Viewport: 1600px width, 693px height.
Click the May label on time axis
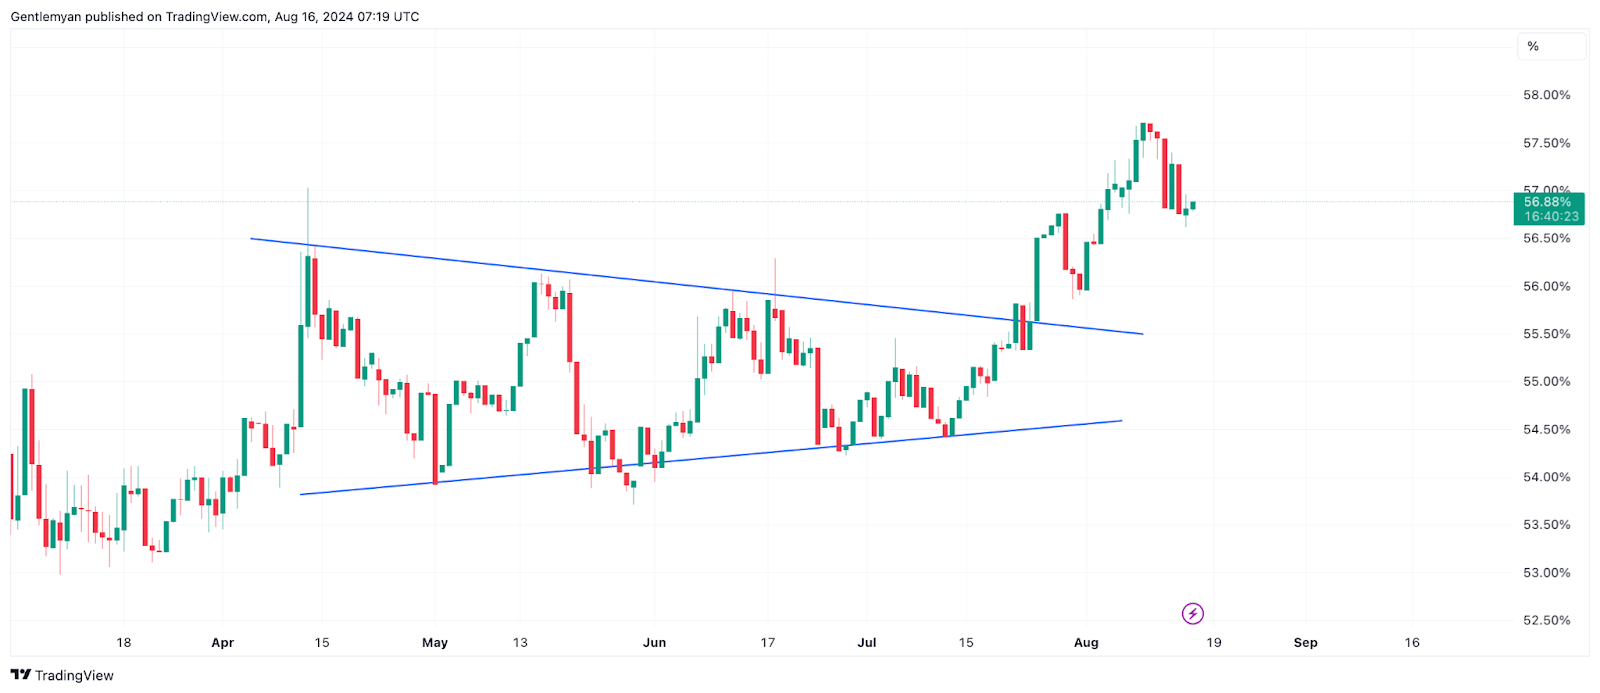(x=435, y=642)
